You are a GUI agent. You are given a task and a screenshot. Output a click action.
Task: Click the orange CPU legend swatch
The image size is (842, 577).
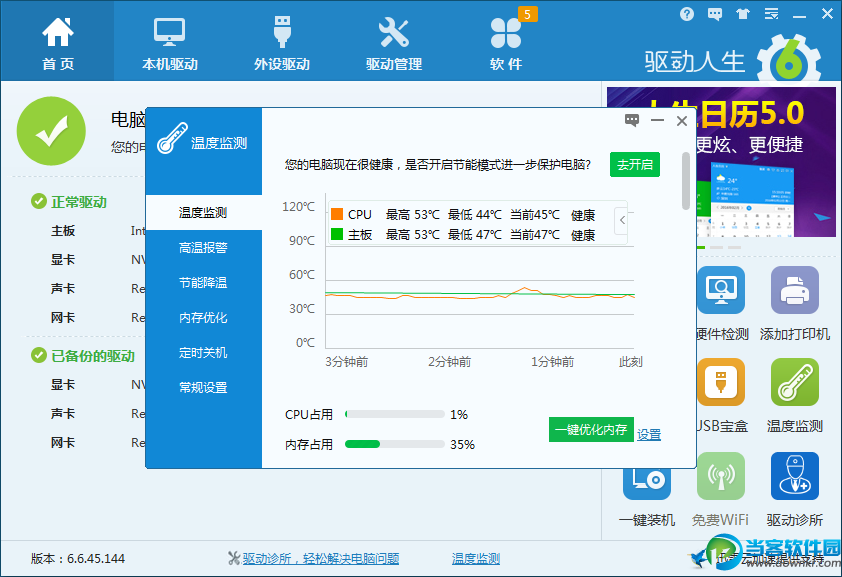coord(337,214)
